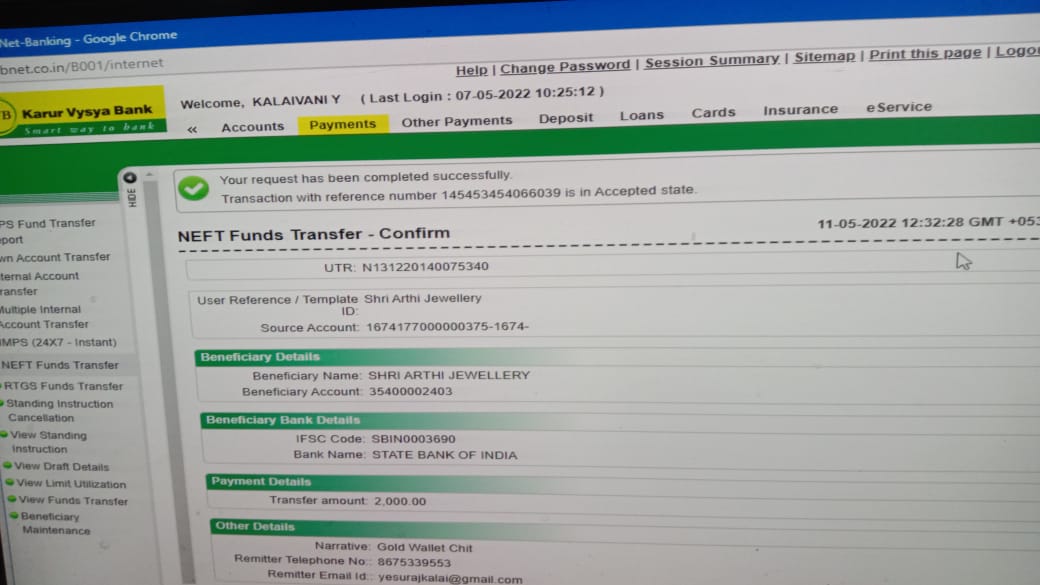Click the NEFT Funds Transfer - Confirm heading
1040x585 pixels.
(x=314, y=234)
